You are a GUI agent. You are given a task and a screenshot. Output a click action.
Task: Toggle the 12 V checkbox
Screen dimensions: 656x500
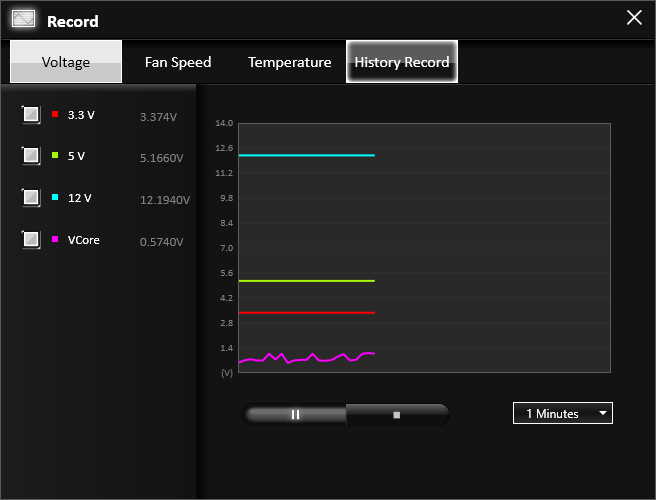pos(31,198)
